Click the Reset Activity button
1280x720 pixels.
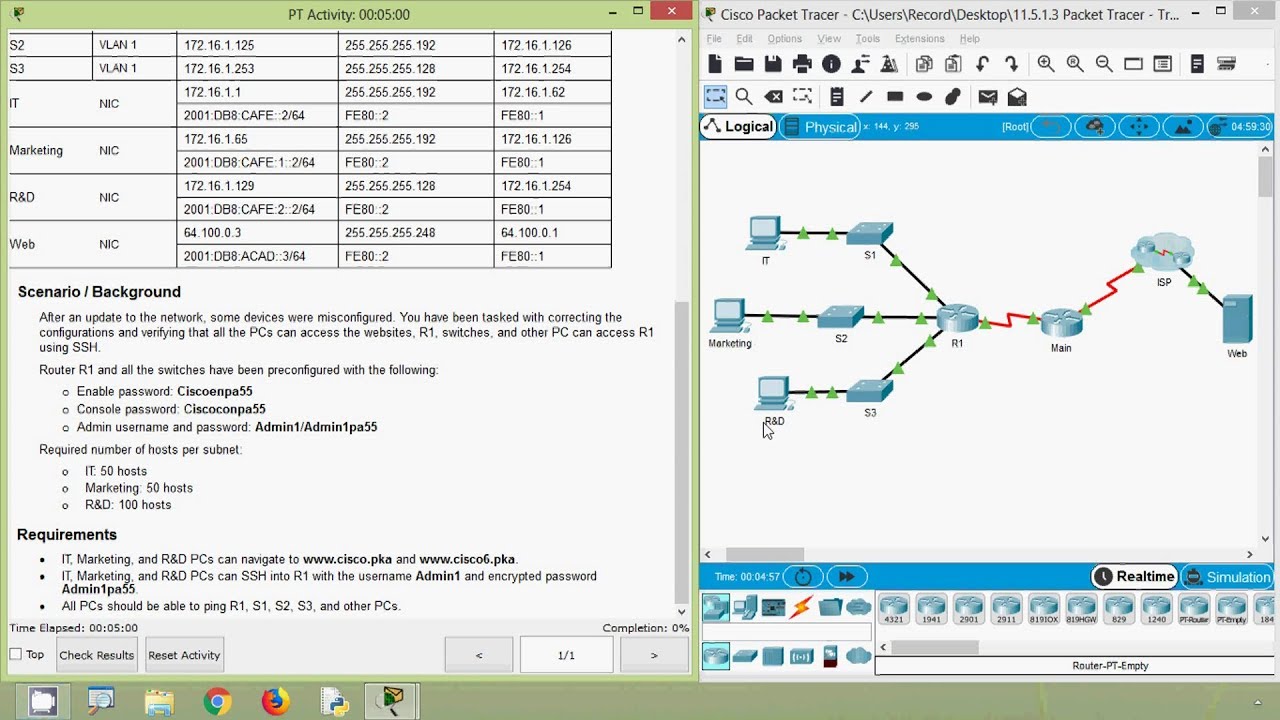[x=184, y=655]
